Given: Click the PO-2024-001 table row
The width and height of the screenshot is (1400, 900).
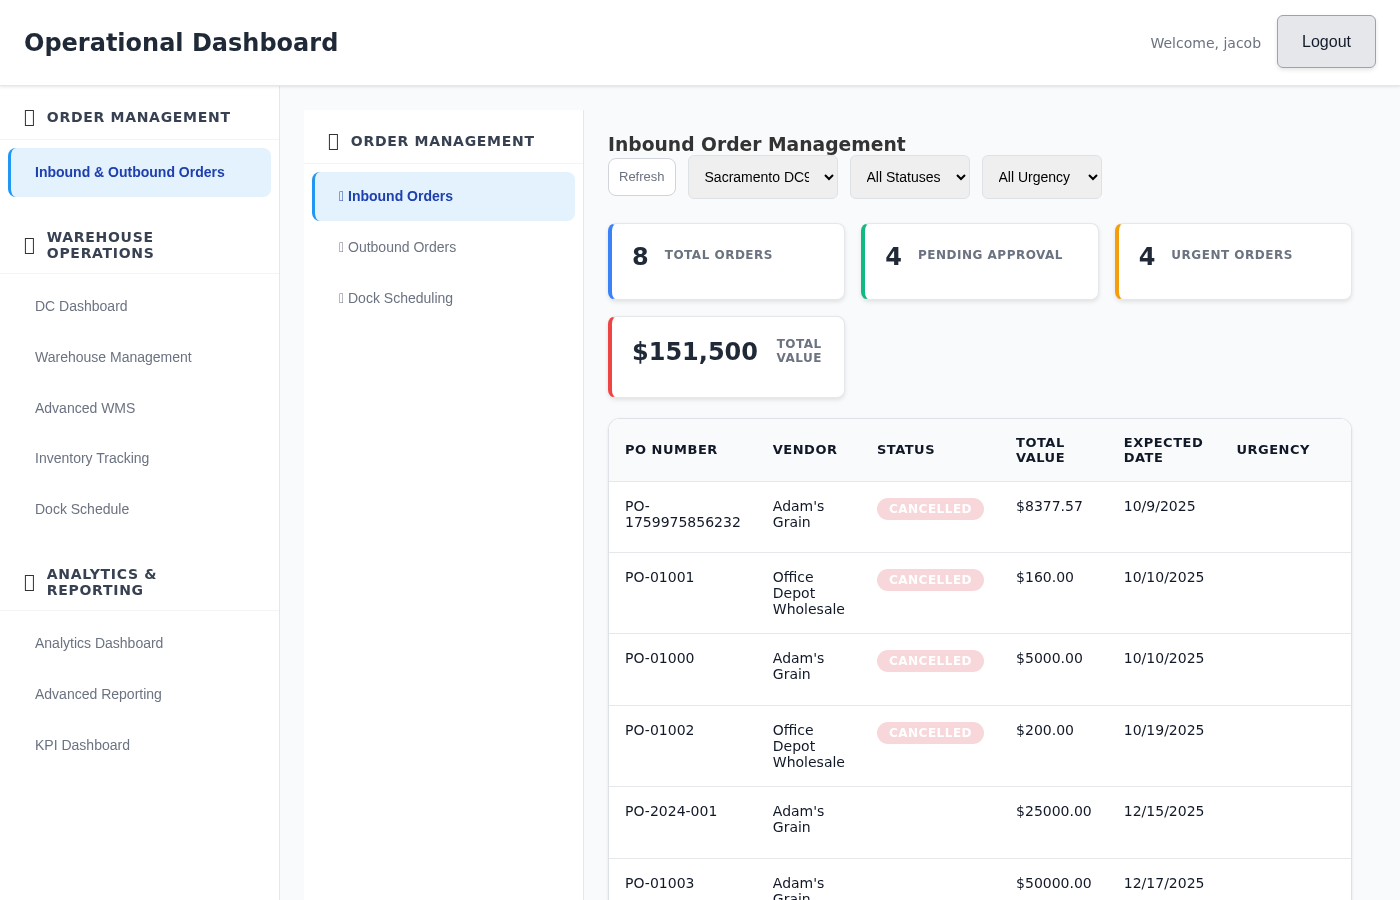Looking at the screenshot, I should [x=980, y=822].
